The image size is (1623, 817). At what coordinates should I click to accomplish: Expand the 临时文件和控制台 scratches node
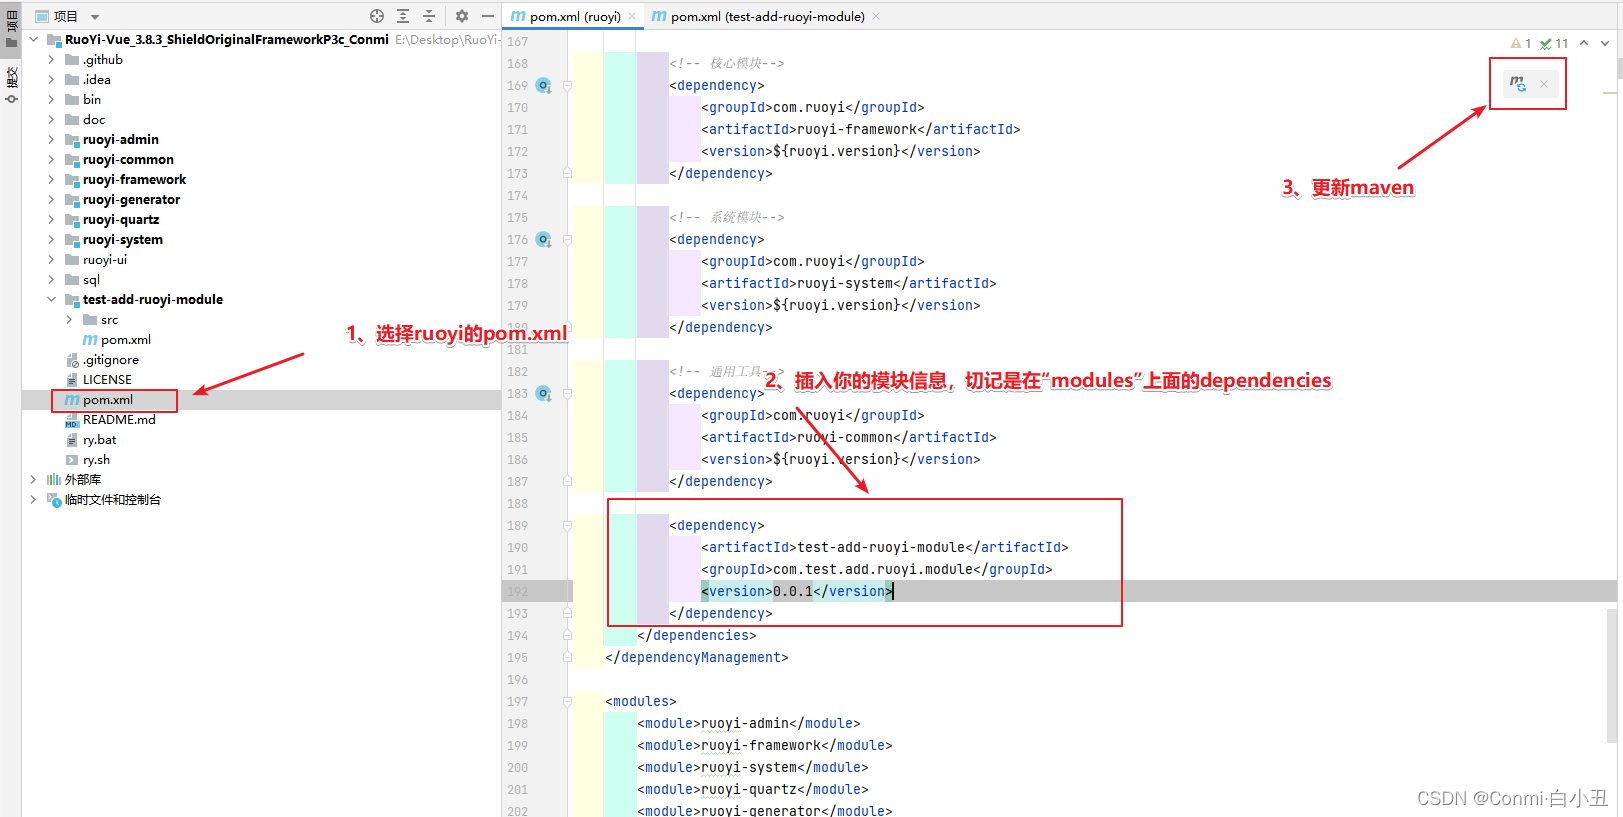[33, 500]
